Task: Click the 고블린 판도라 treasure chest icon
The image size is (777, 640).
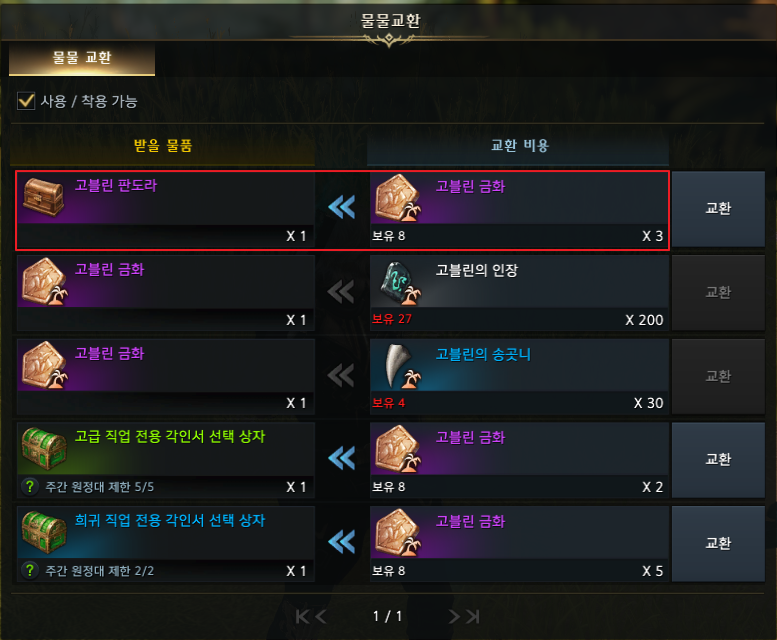Action: pyautogui.click(x=44, y=197)
